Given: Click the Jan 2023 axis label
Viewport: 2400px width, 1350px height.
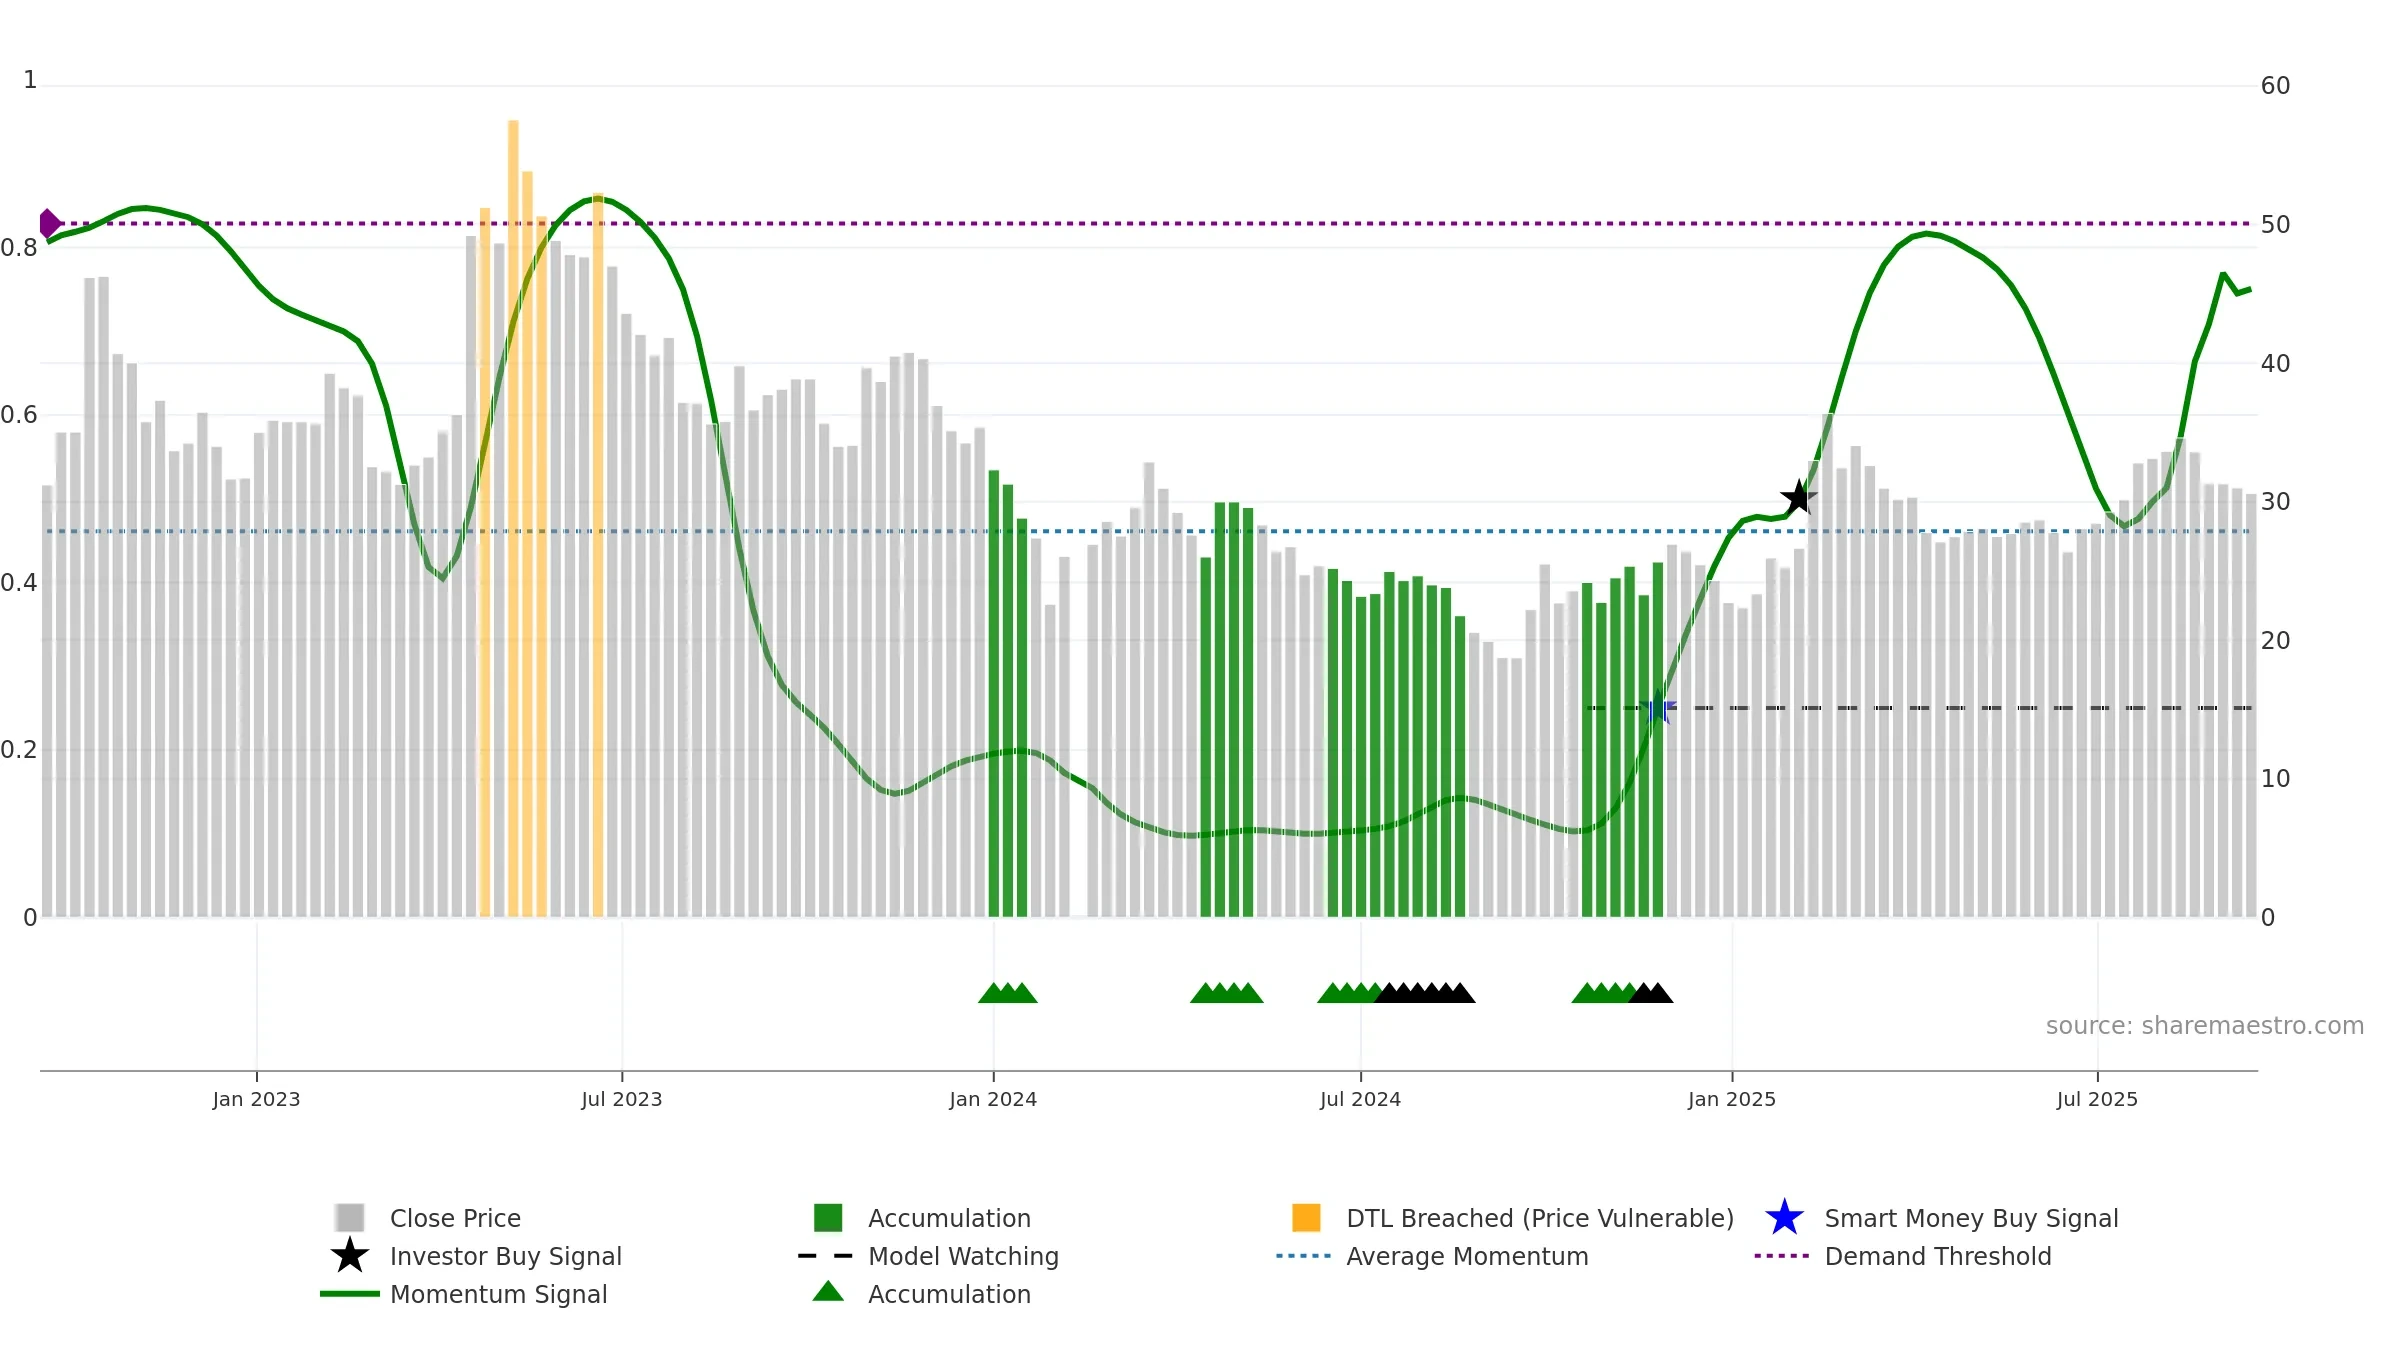Looking at the screenshot, I should click(256, 1099).
